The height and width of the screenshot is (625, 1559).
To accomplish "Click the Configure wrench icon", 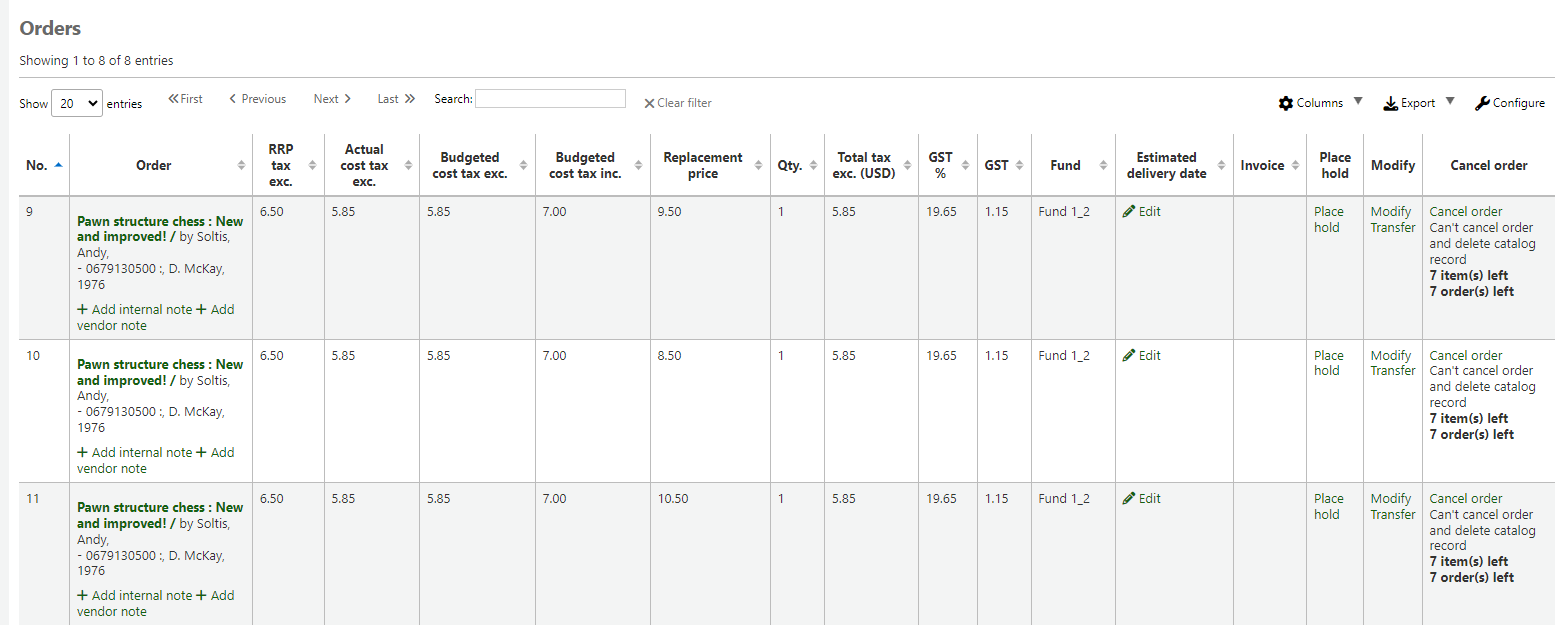I will pyautogui.click(x=1482, y=103).
